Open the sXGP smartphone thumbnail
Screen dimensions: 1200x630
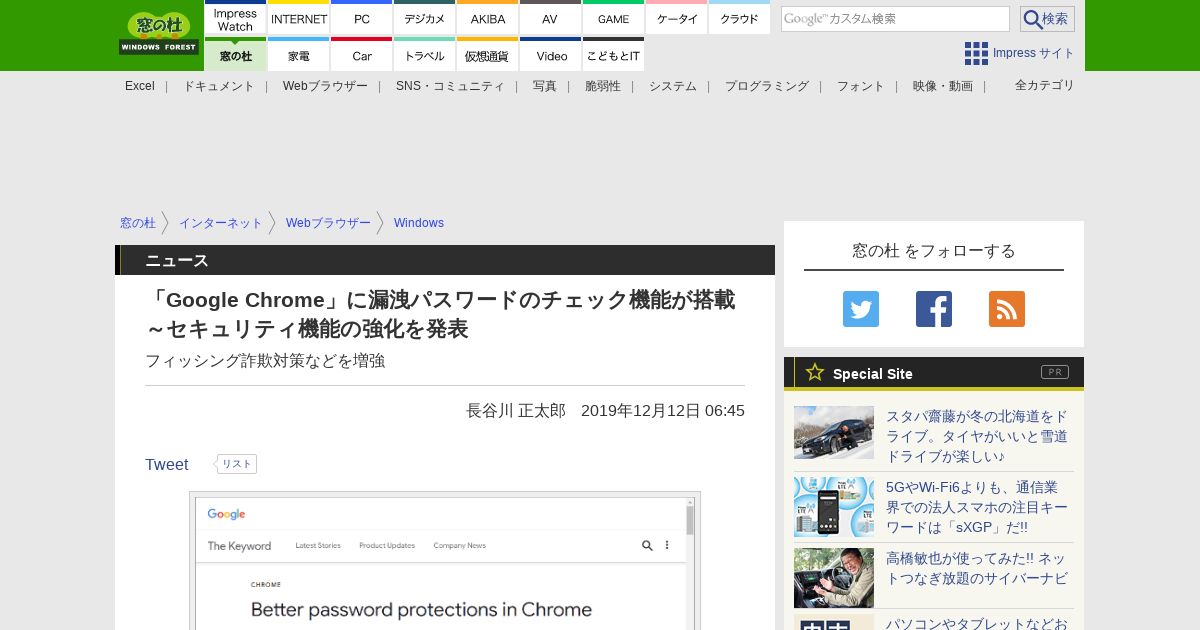pyautogui.click(x=834, y=507)
